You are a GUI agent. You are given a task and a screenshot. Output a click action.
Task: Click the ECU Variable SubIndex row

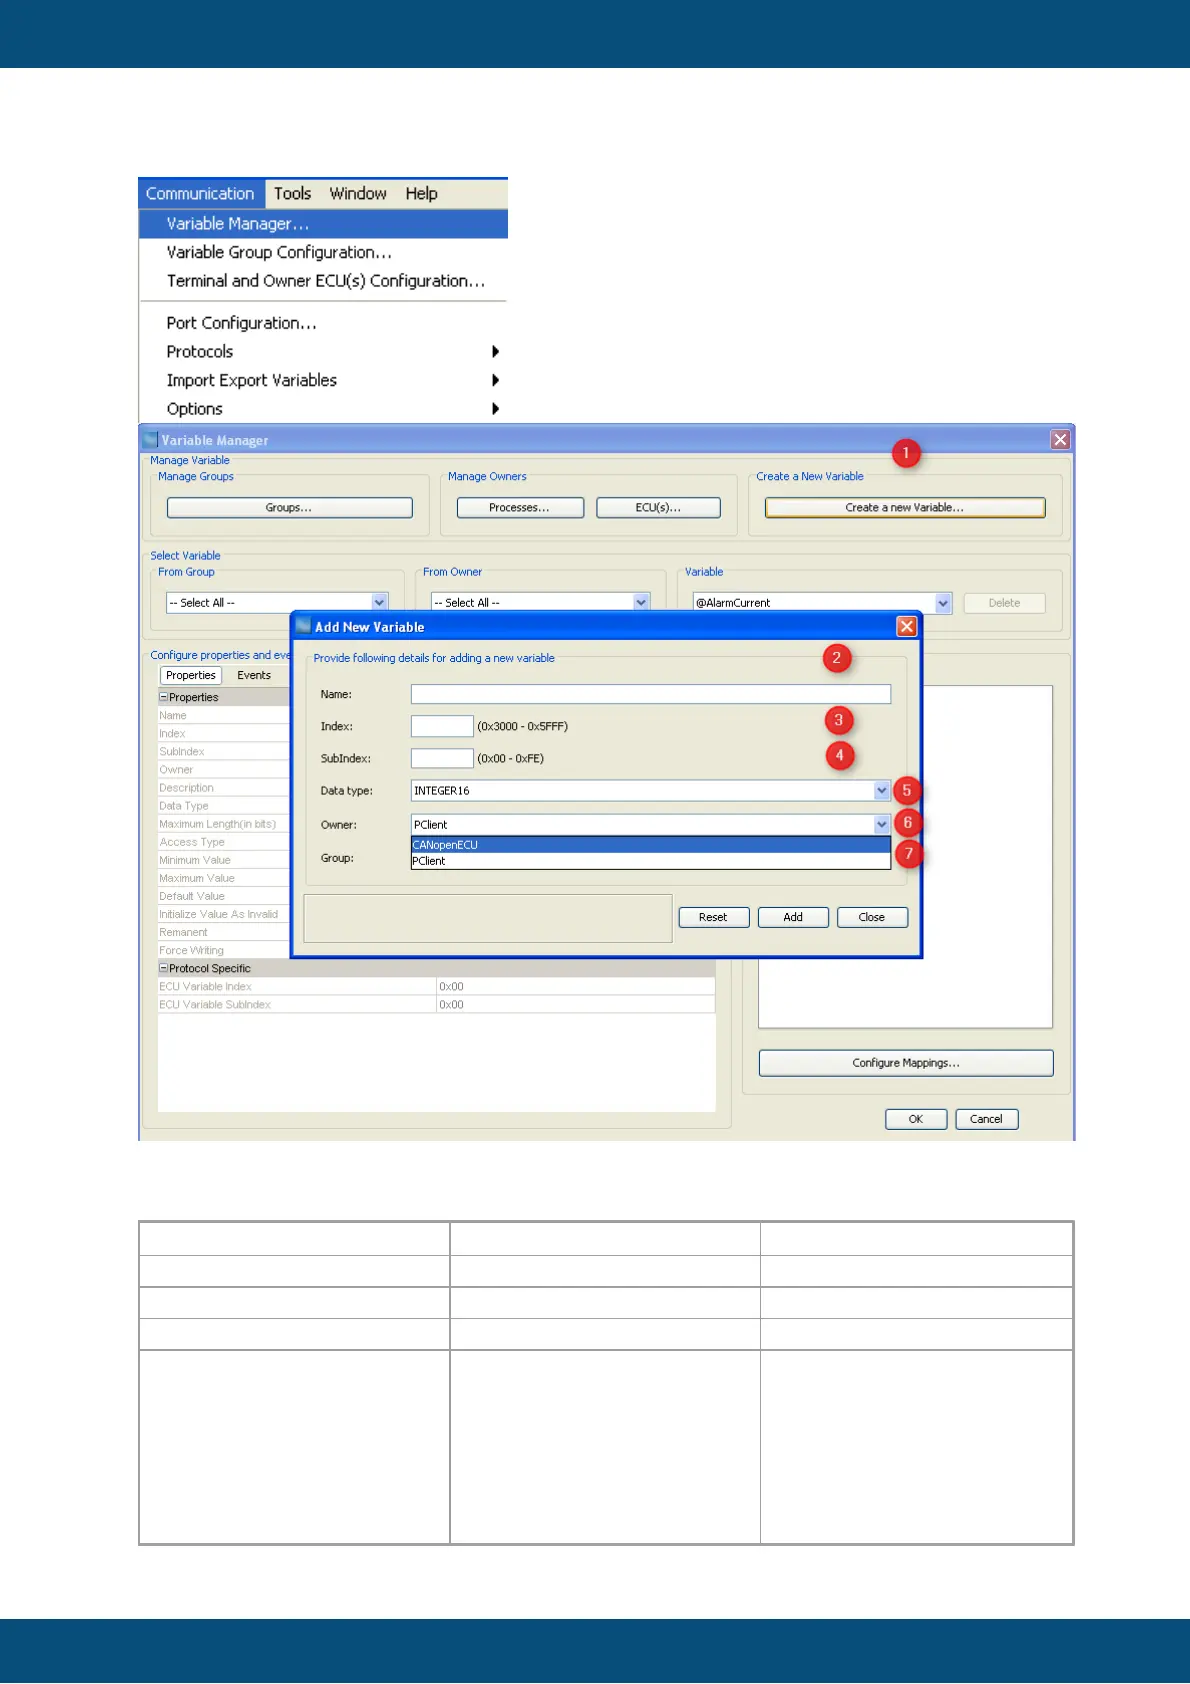pos(436,1005)
